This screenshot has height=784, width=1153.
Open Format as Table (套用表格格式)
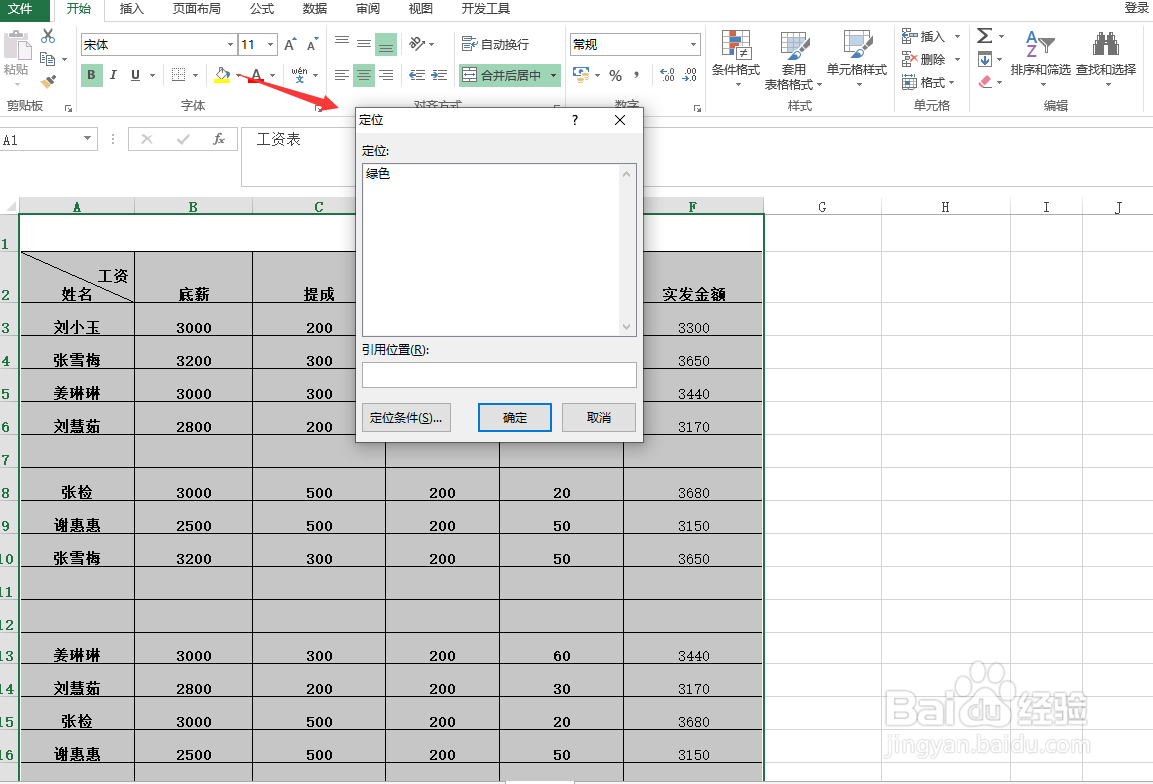pos(793,60)
